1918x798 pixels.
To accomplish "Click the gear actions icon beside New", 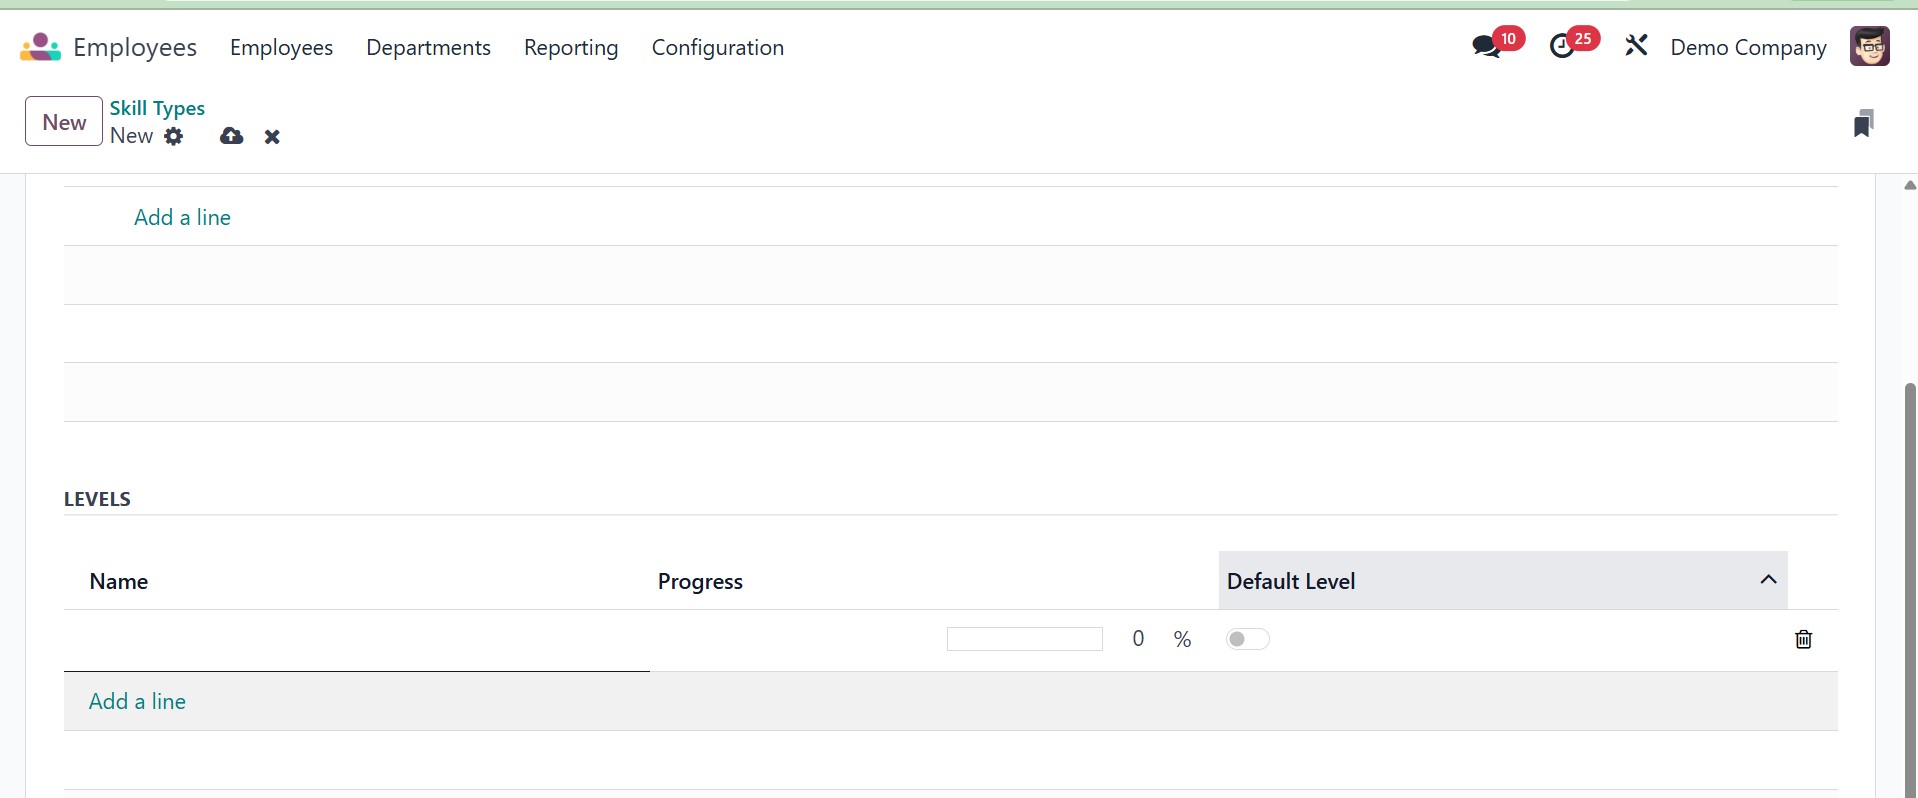I will pyautogui.click(x=174, y=137).
